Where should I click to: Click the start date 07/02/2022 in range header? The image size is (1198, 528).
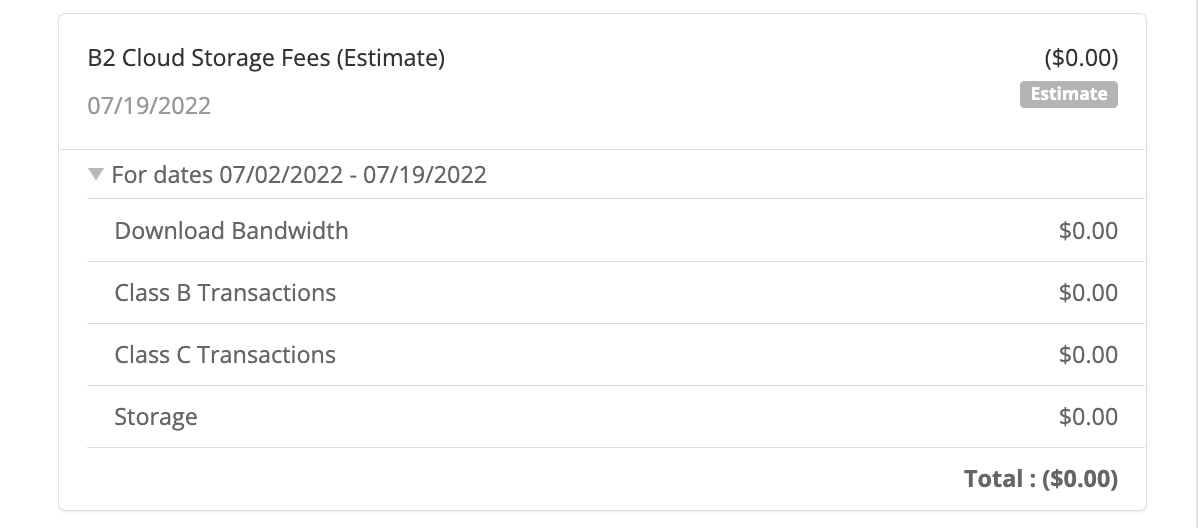[x=281, y=175]
